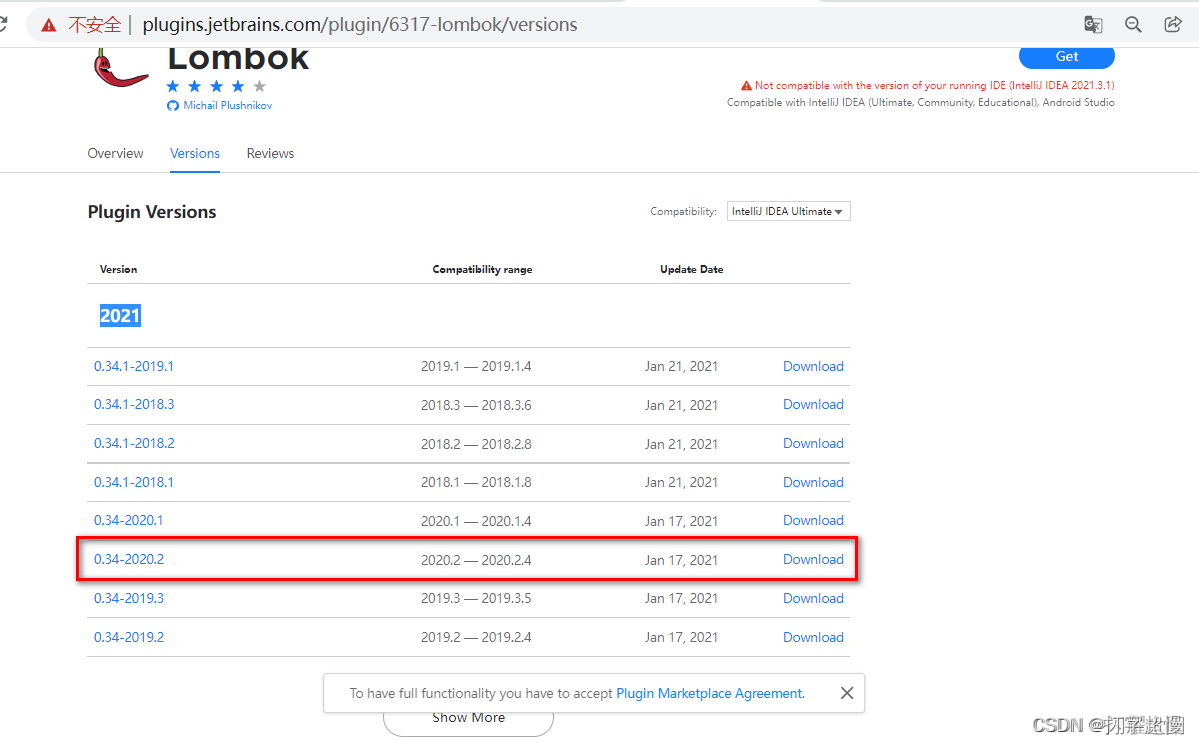
Task: Click the browser reload icon
Action: [3, 24]
